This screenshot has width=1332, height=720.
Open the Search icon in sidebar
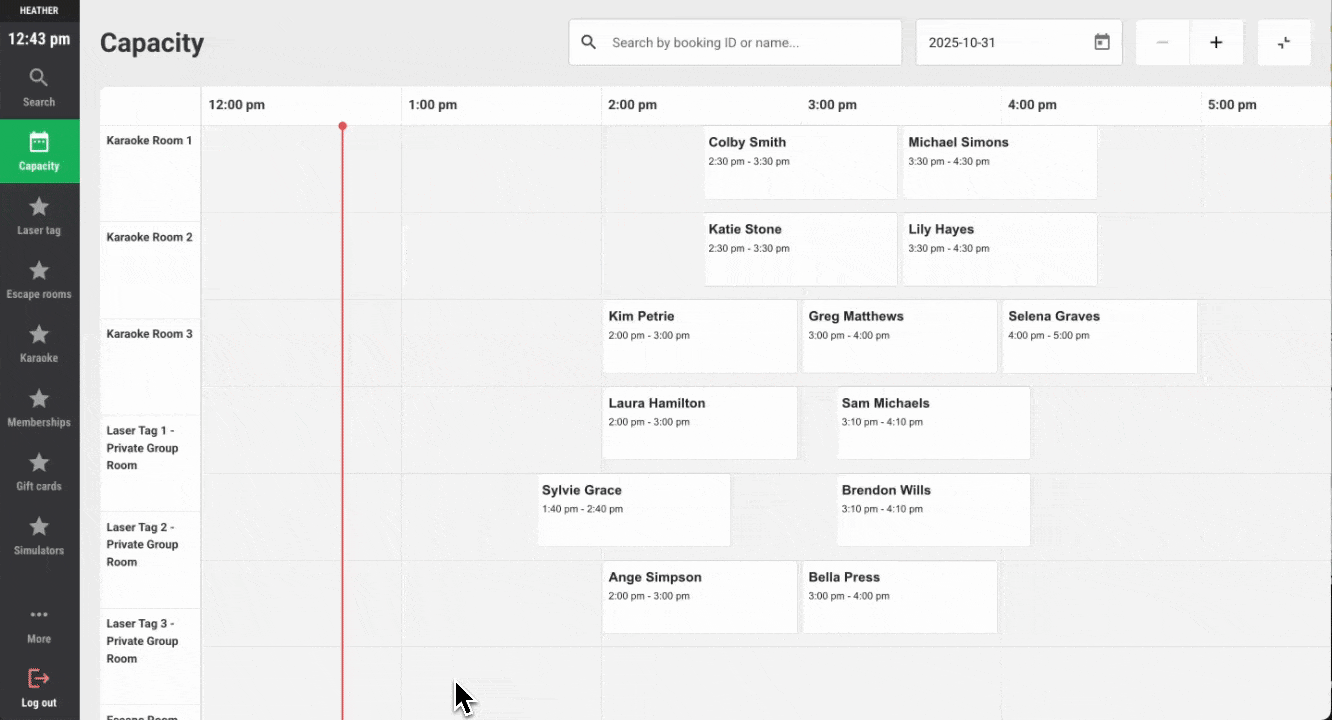pos(39,78)
